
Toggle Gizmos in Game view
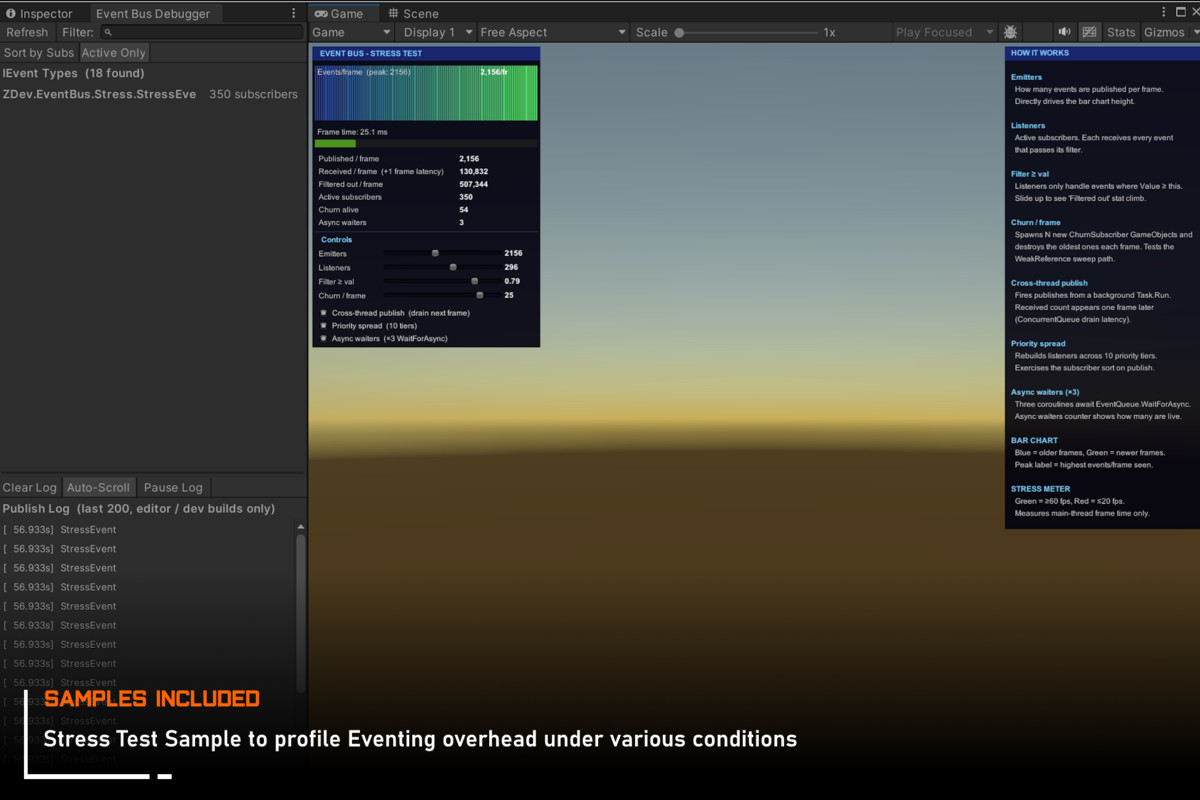[x=1164, y=32]
